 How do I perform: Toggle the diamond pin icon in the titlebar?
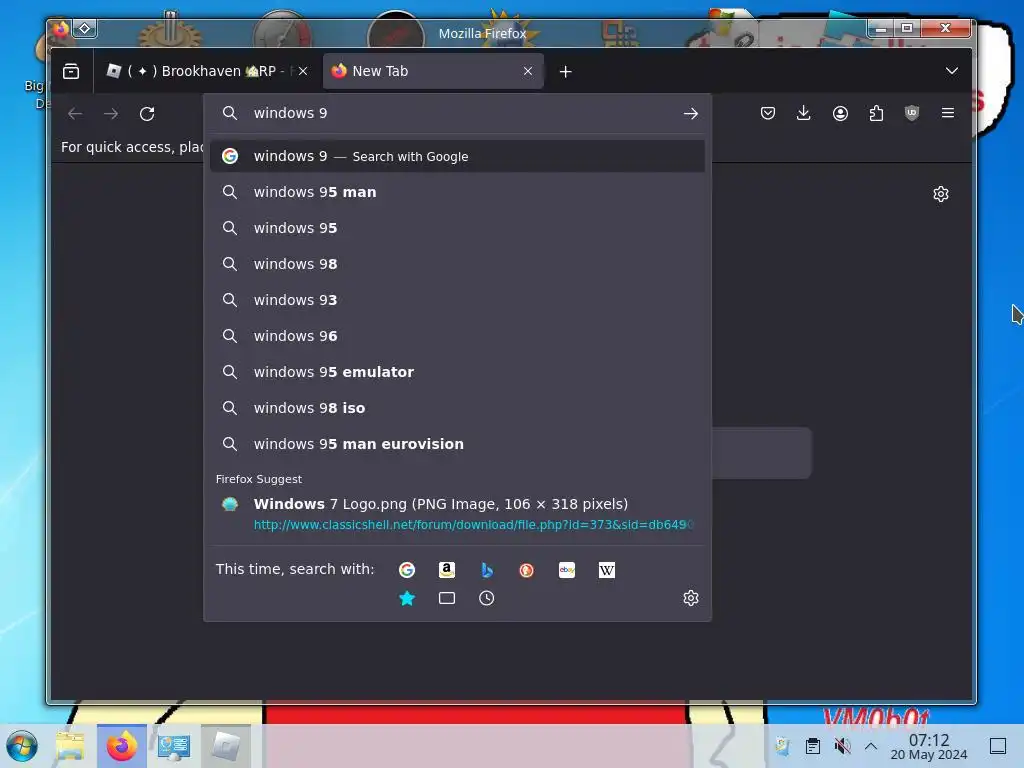click(85, 29)
